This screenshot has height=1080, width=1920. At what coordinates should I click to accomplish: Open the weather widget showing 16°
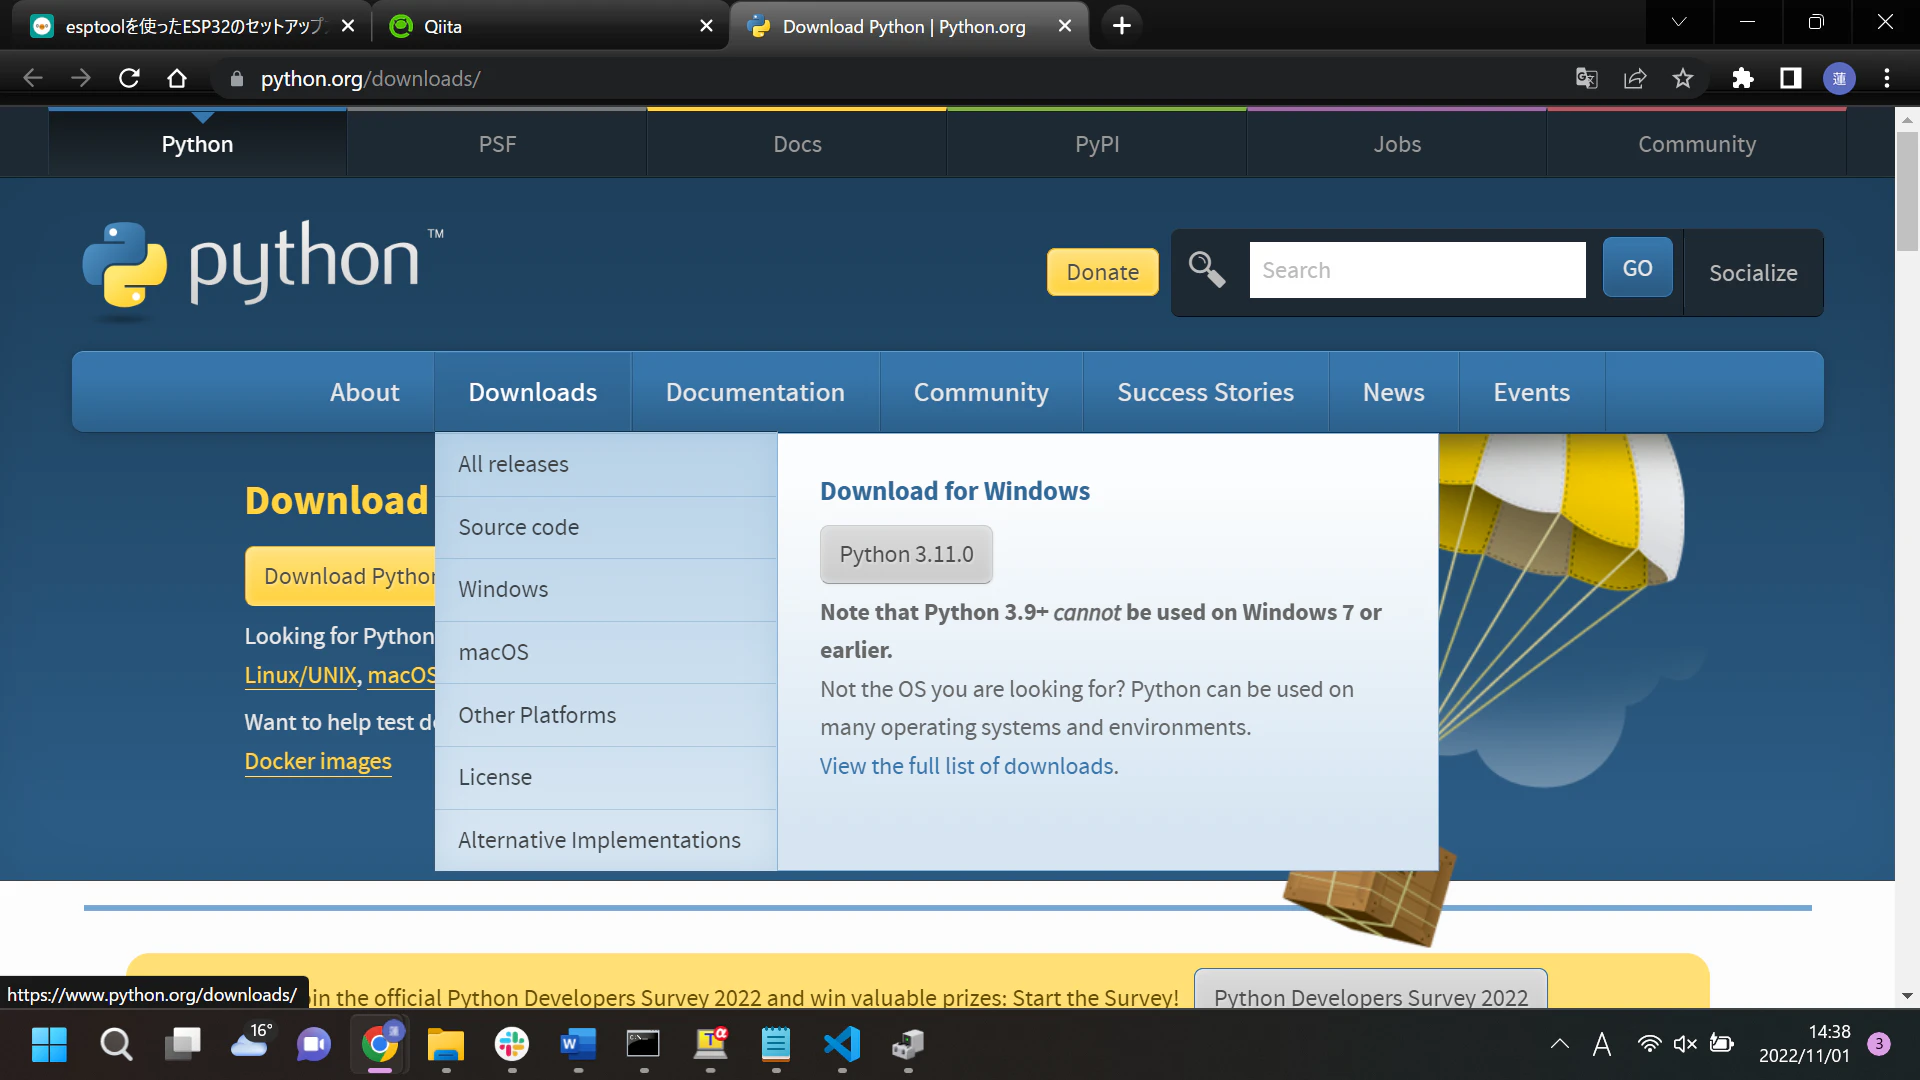coord(249,1042)
